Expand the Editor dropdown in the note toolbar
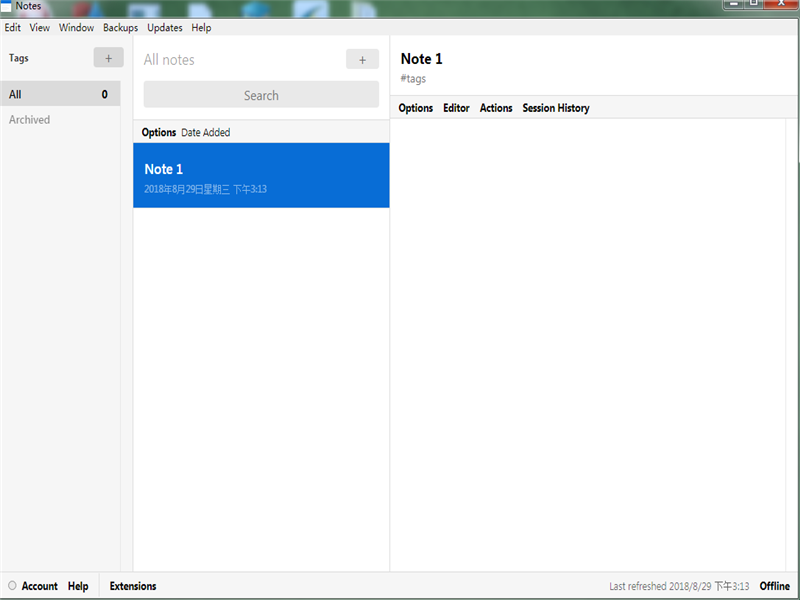The height and width of the screenshot is (600, 800). tap(456, 108)
